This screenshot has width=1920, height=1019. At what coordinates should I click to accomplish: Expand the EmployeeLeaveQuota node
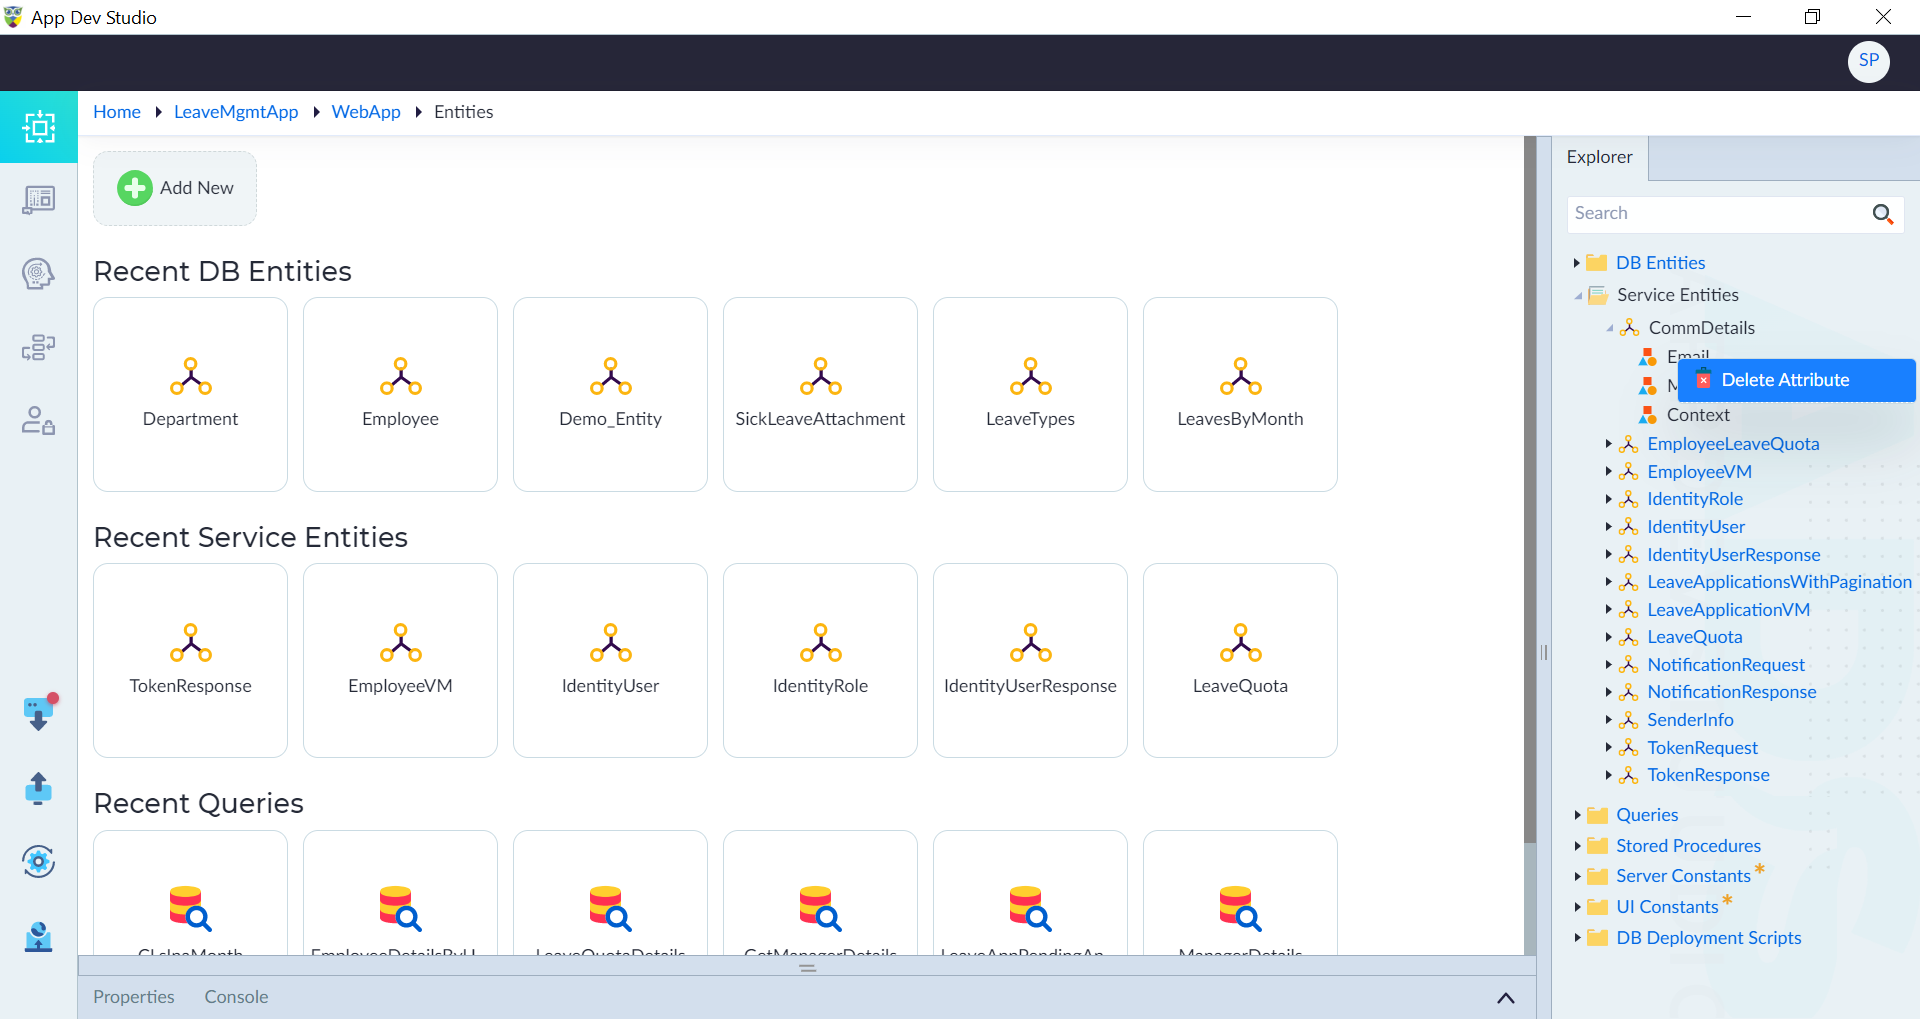click(x=1609, y=443)
